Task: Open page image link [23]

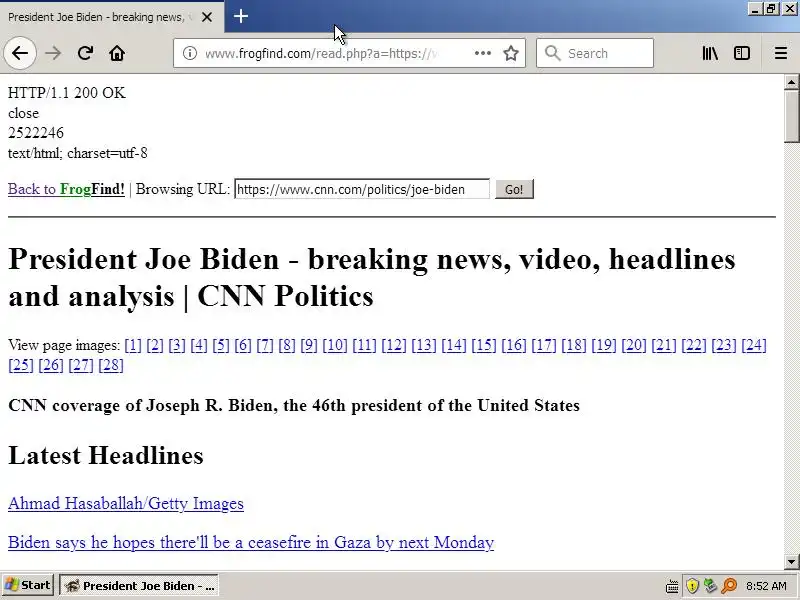Action: point(724,345)
